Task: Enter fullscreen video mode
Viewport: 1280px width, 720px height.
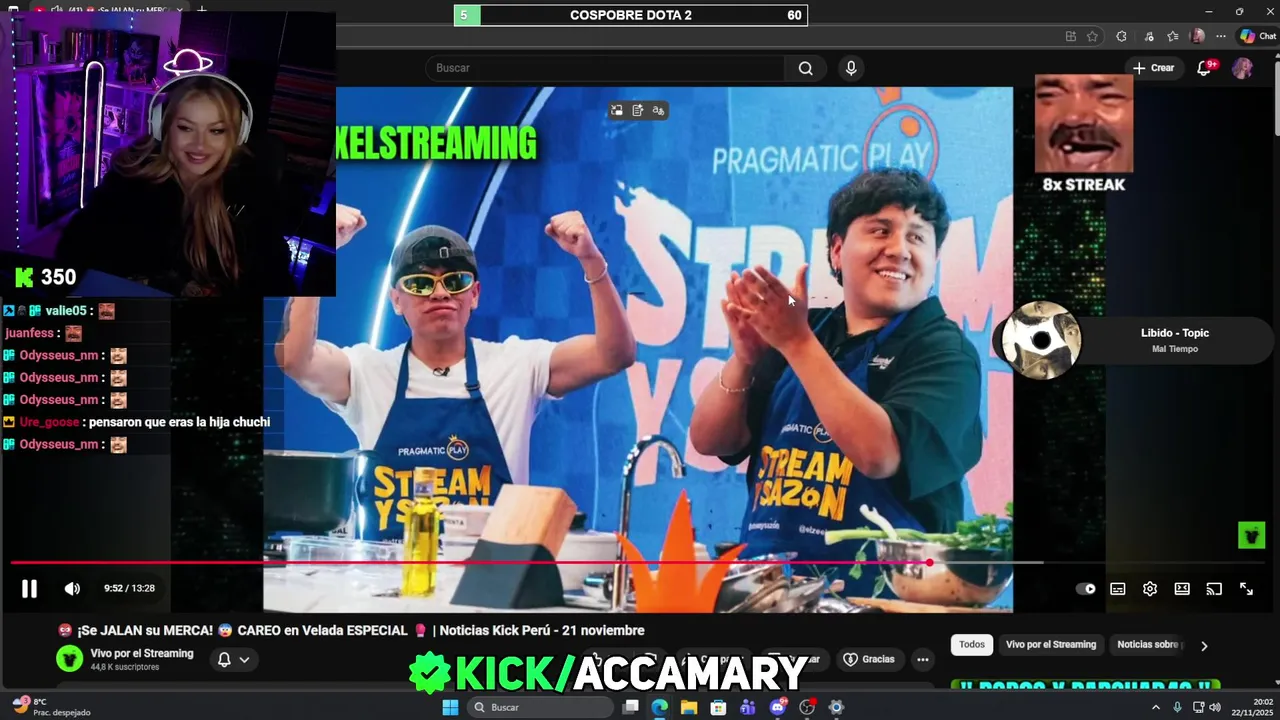Action: pyautogui.click(x=1246, y=589)
